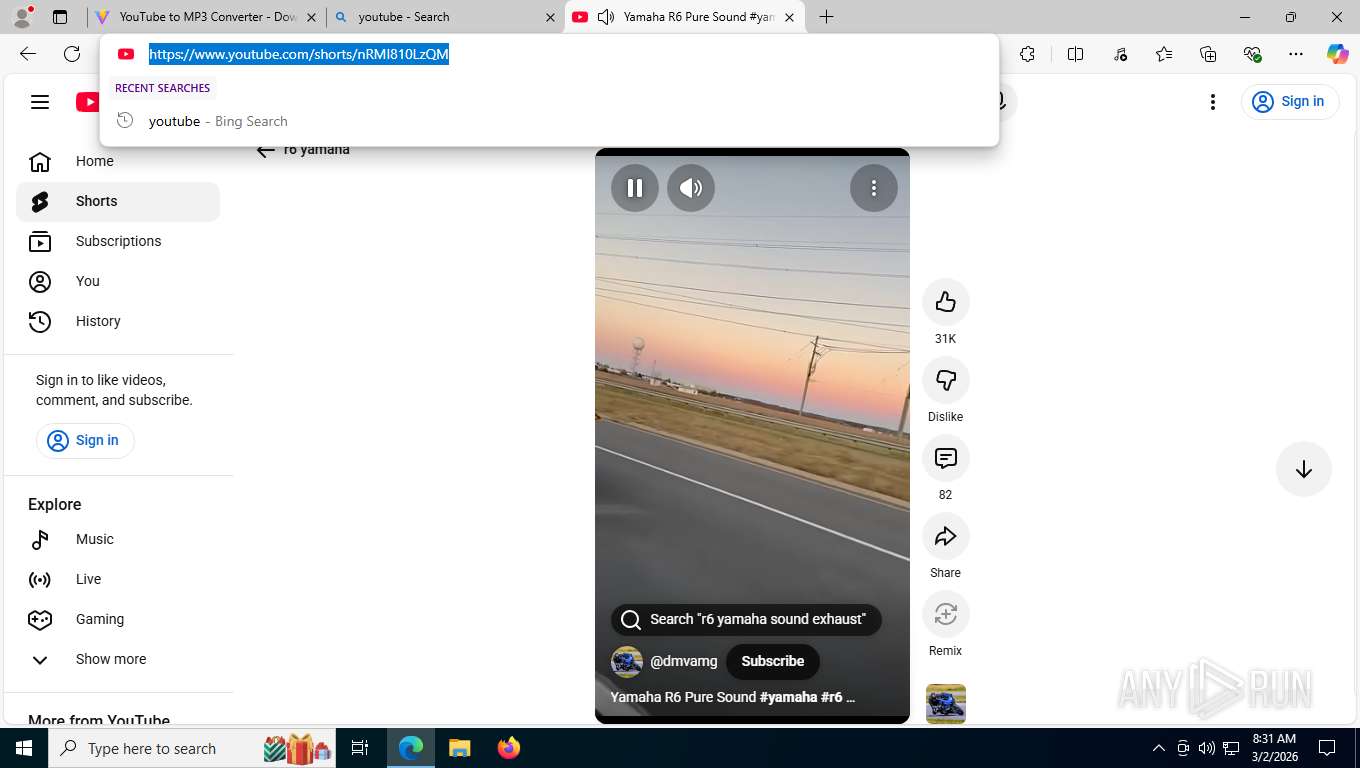Open the three-dot menu on the video
Viewport: 1360px width, 768px height.
[x=874, y=188]
